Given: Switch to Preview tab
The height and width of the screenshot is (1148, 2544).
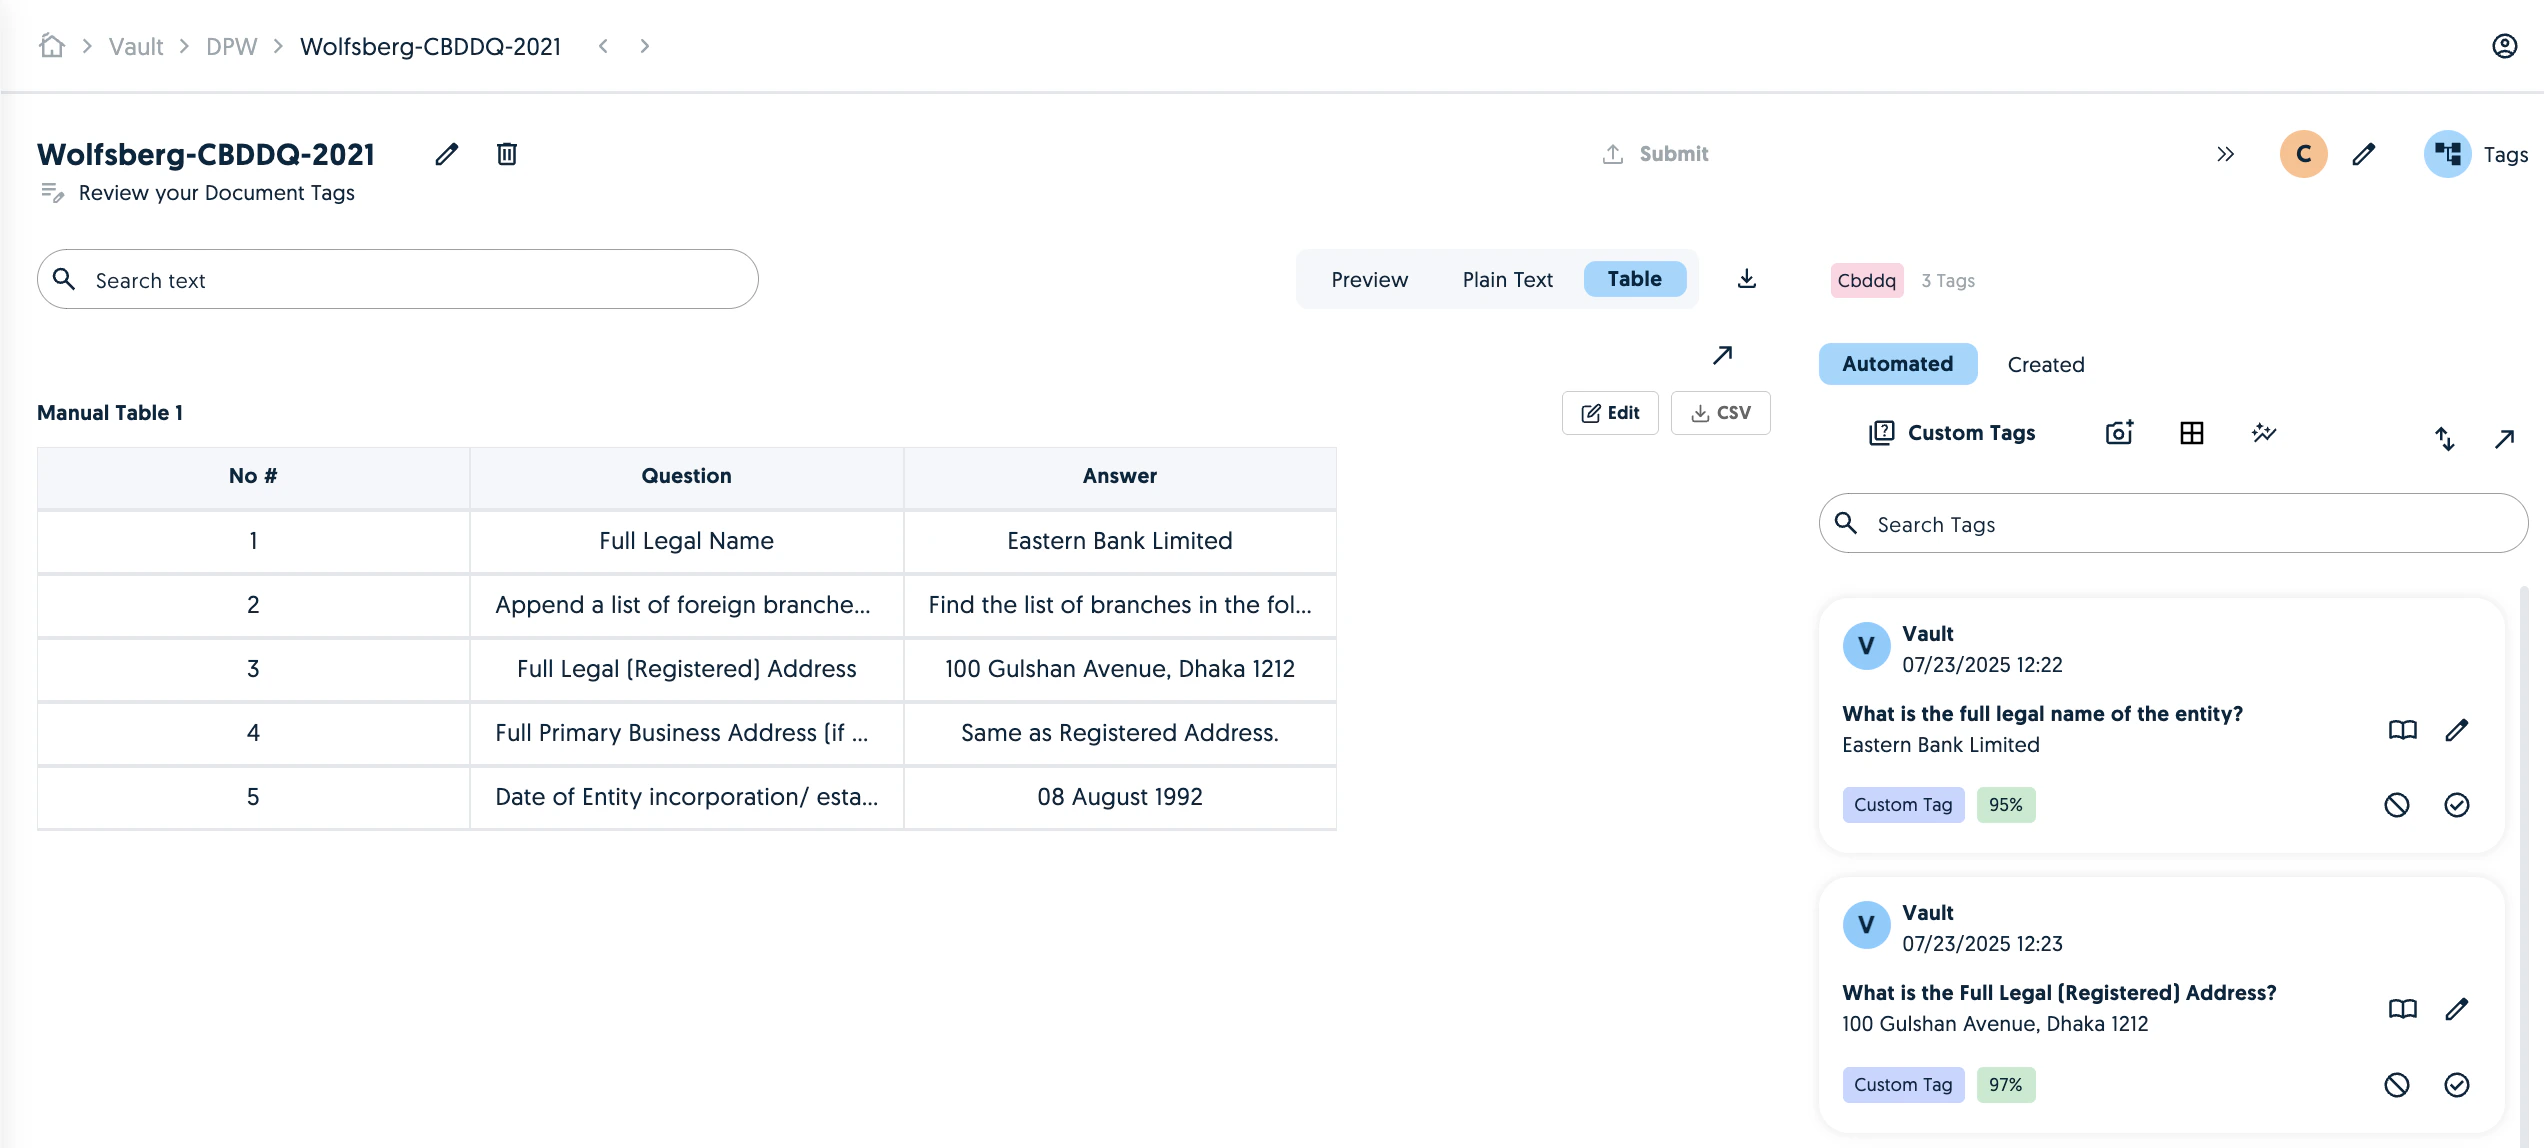Looking at the screenshot, I should 1369,279.
